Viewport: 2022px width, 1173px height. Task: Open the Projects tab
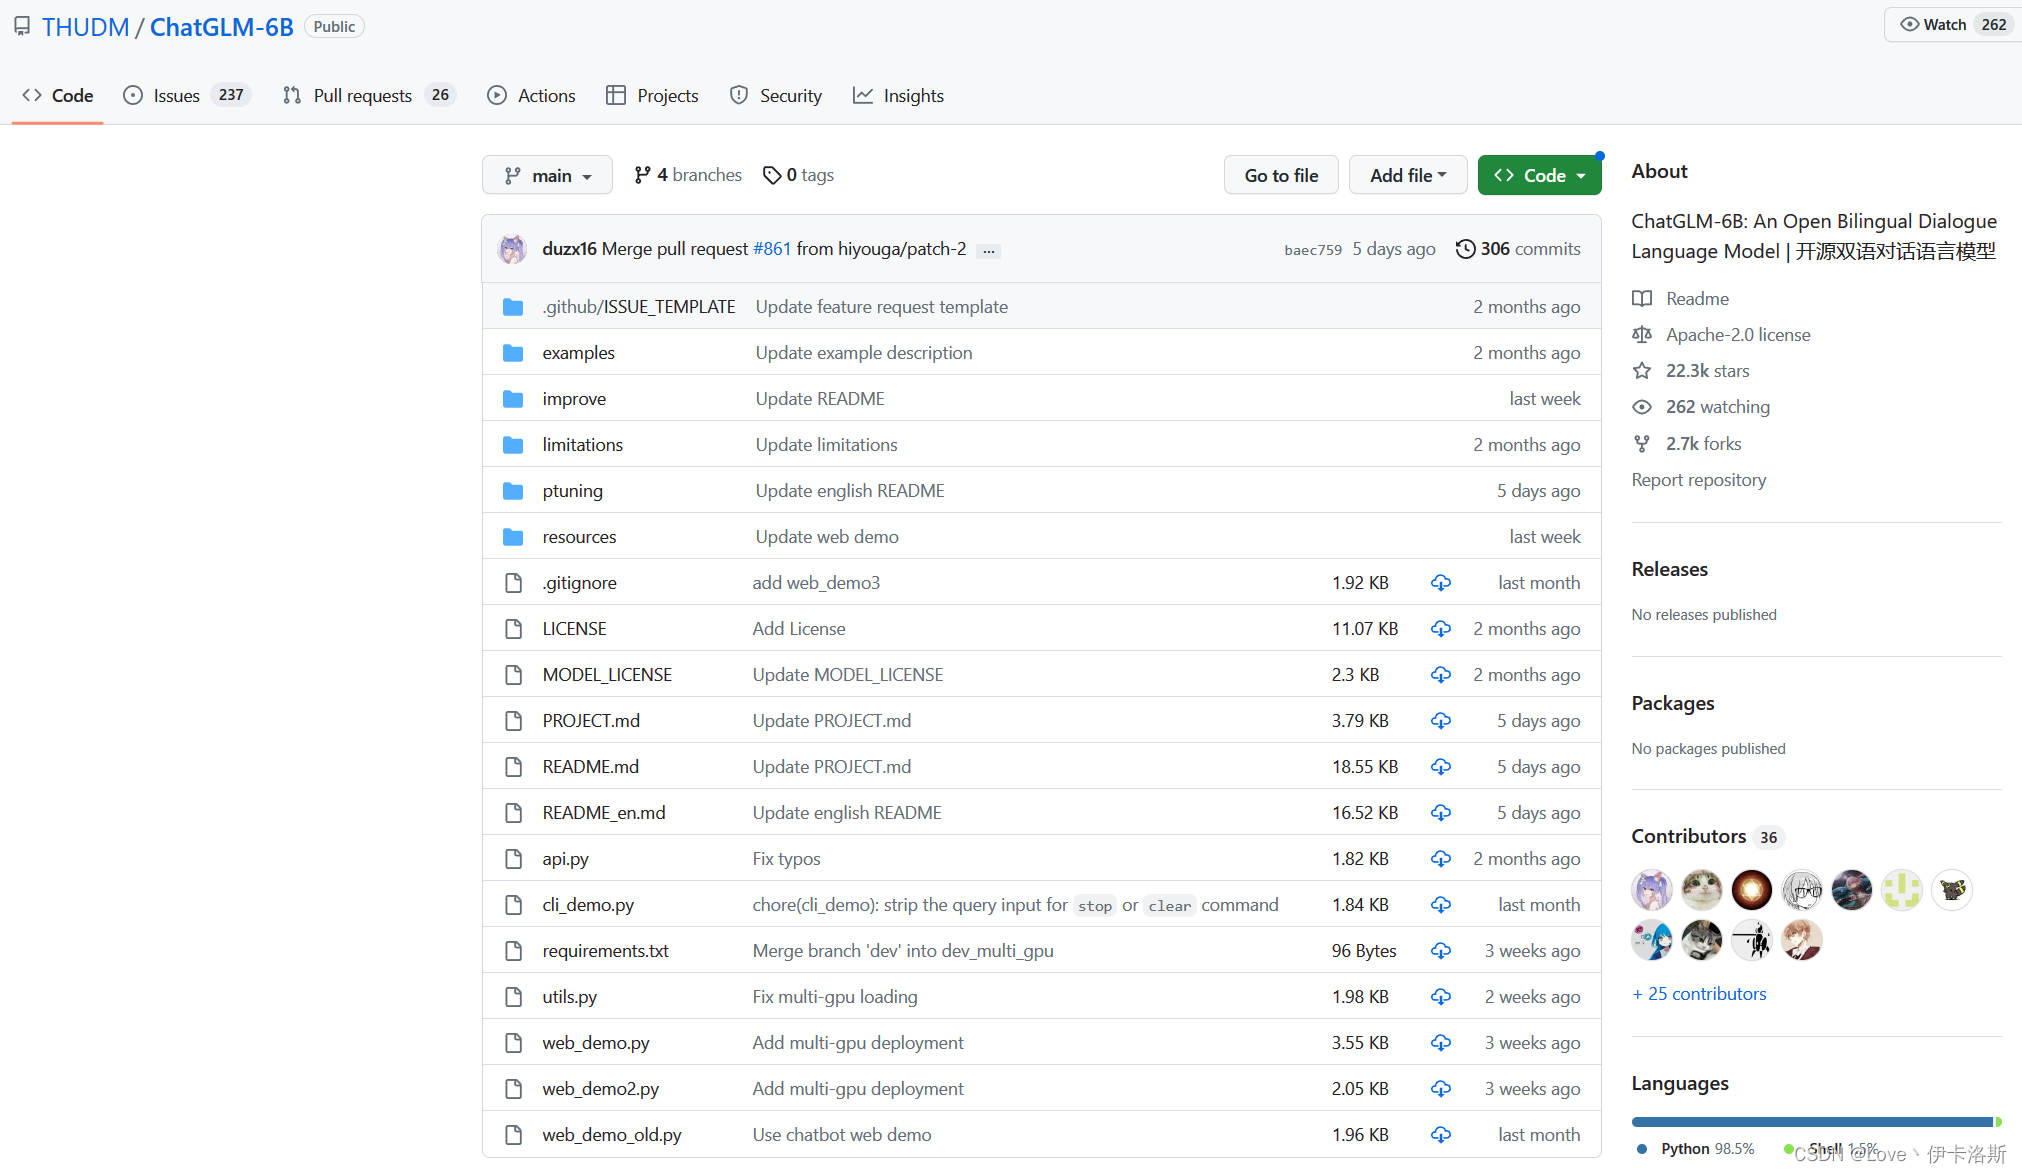(x=652, y=96)
